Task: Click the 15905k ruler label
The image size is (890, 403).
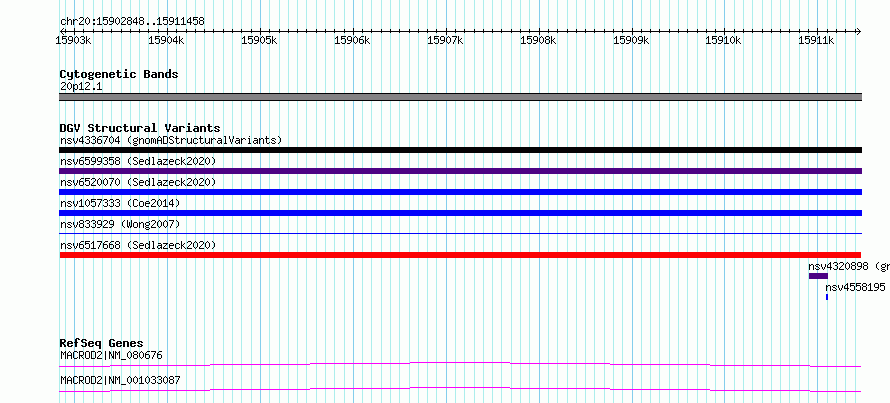Action: (x=259, y=40)
